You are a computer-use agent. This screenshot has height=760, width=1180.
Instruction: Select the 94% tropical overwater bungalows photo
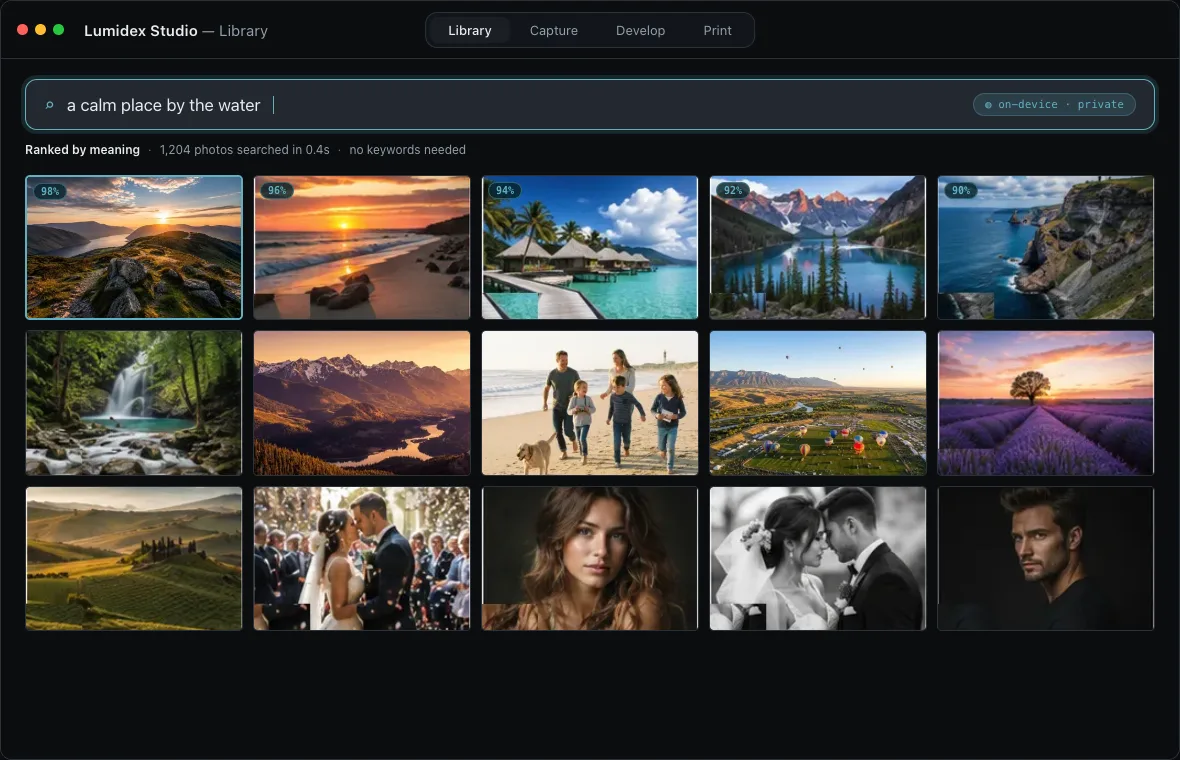590,248
